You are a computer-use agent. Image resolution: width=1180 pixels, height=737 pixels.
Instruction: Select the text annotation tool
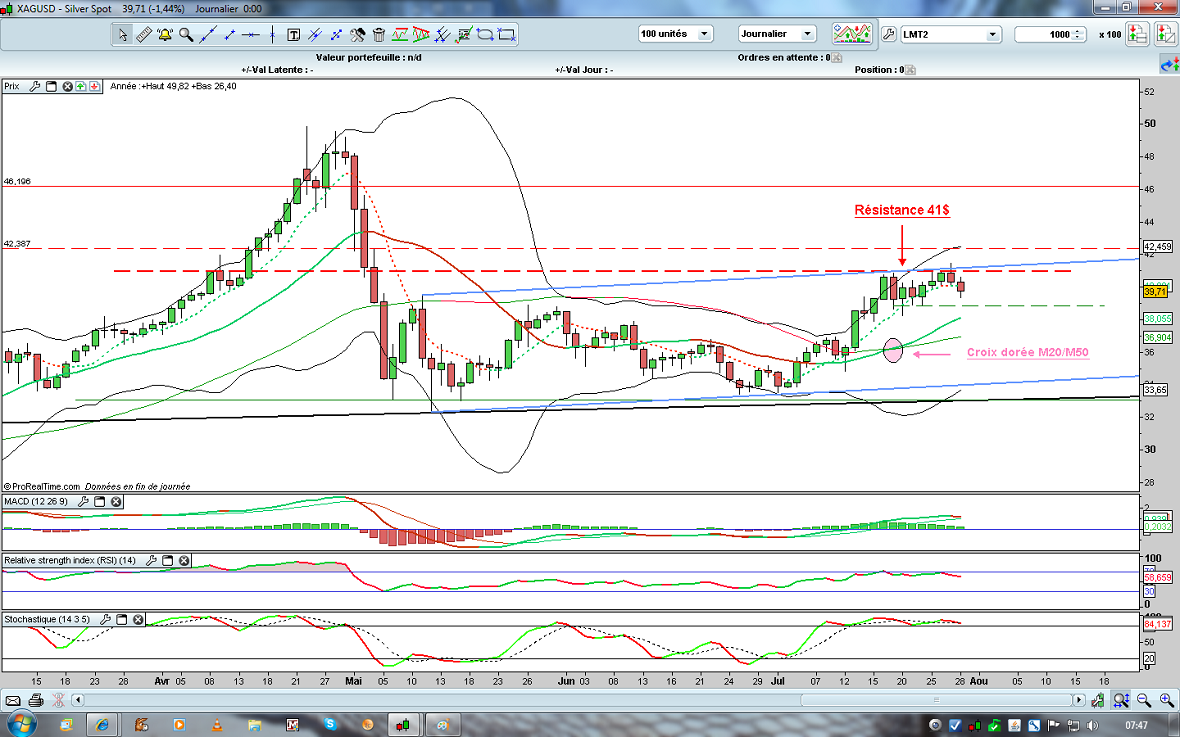click(x=293, y=35)
